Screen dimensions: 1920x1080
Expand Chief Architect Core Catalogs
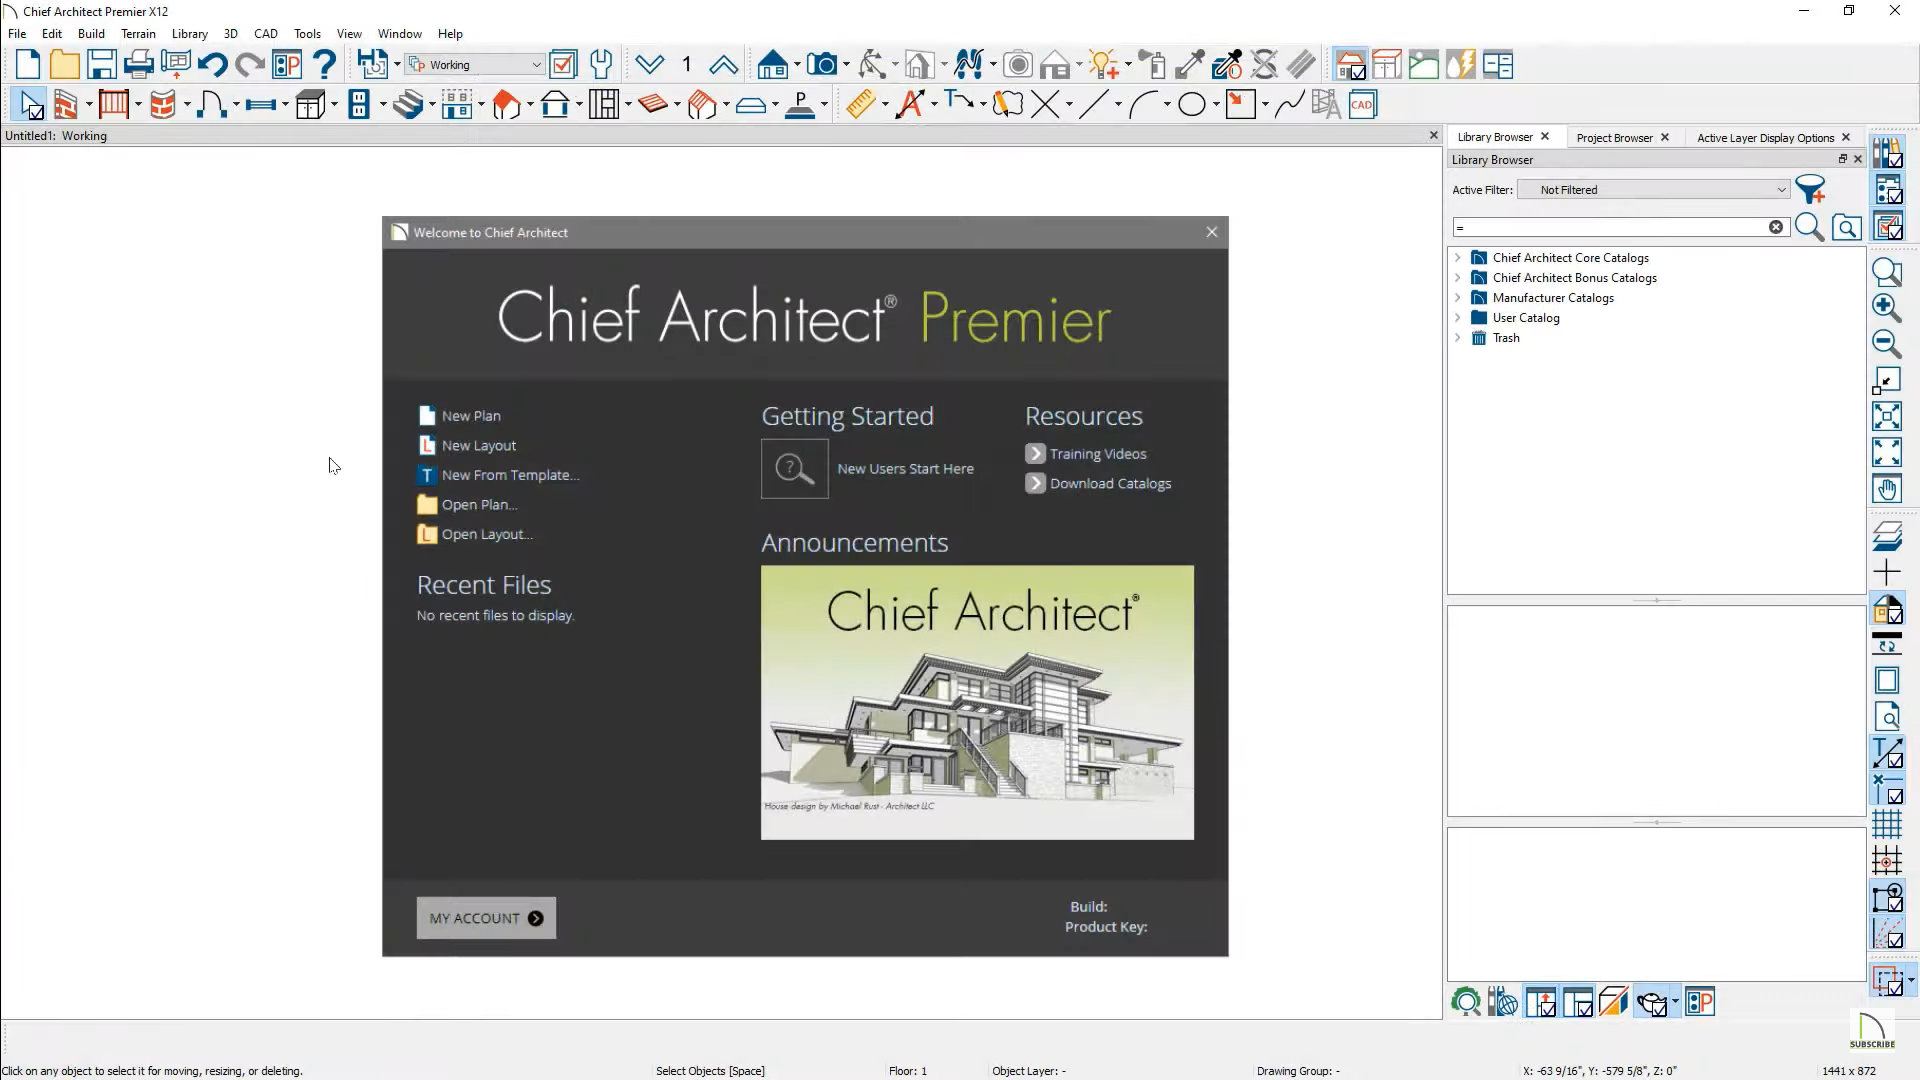[1458, 258]
